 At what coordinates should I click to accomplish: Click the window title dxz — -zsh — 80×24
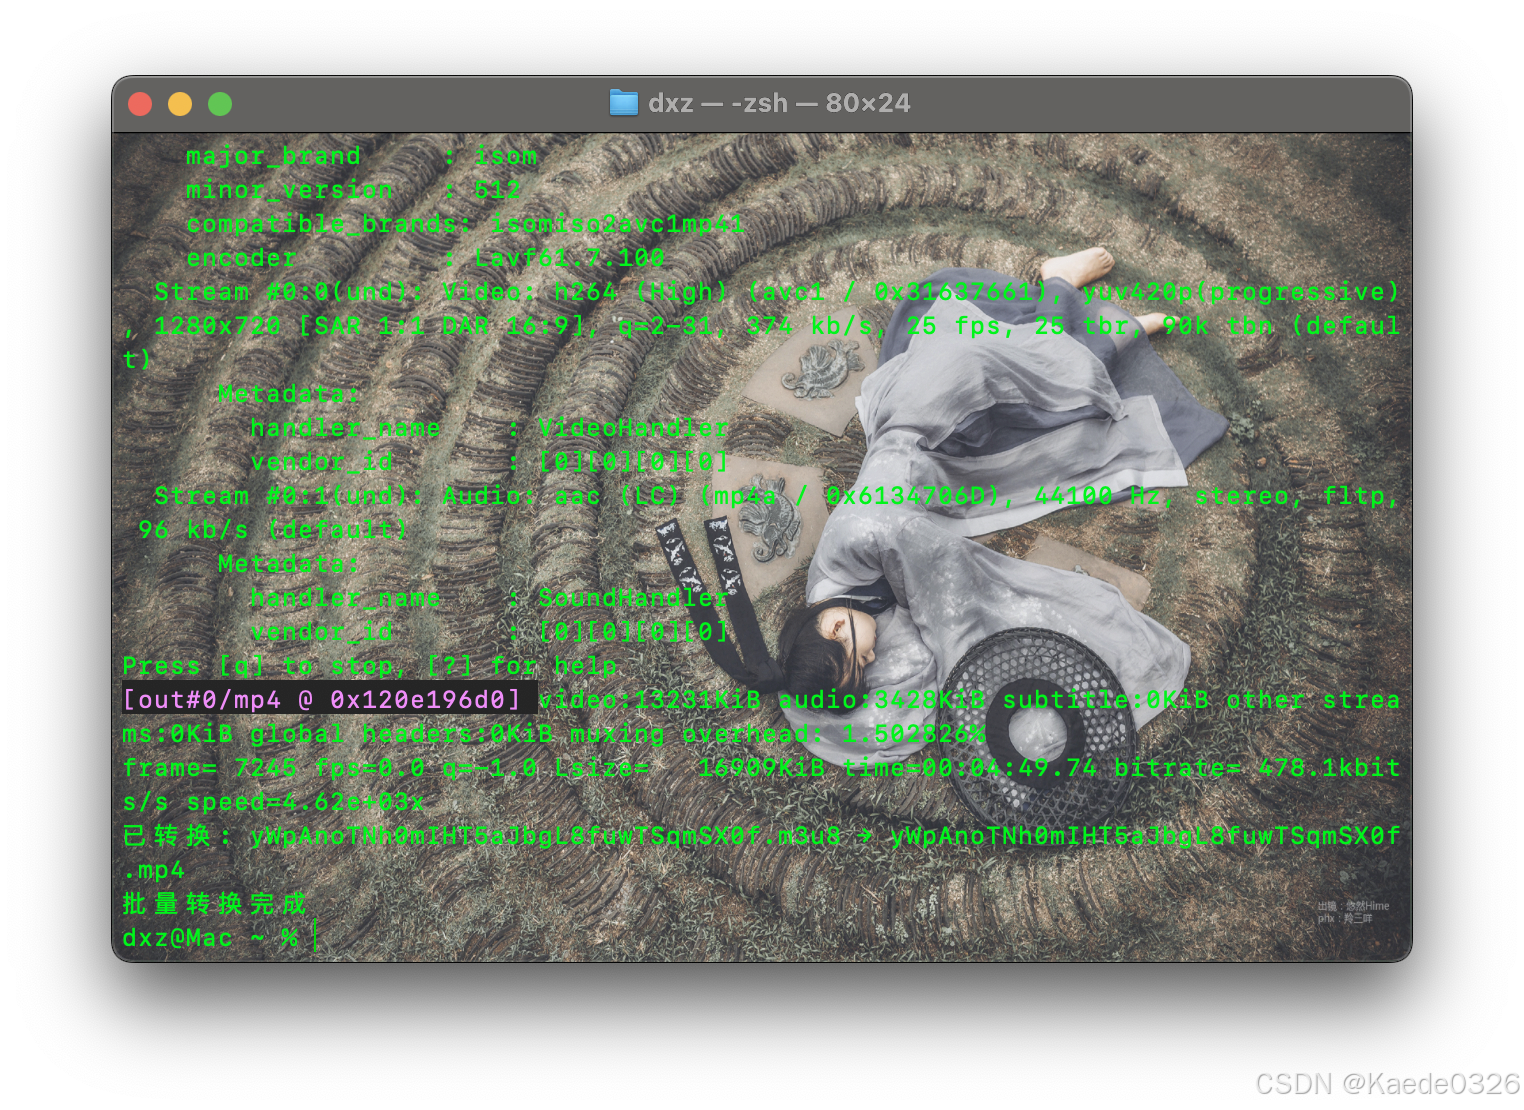pyautogui.click(x=780, y=102)
